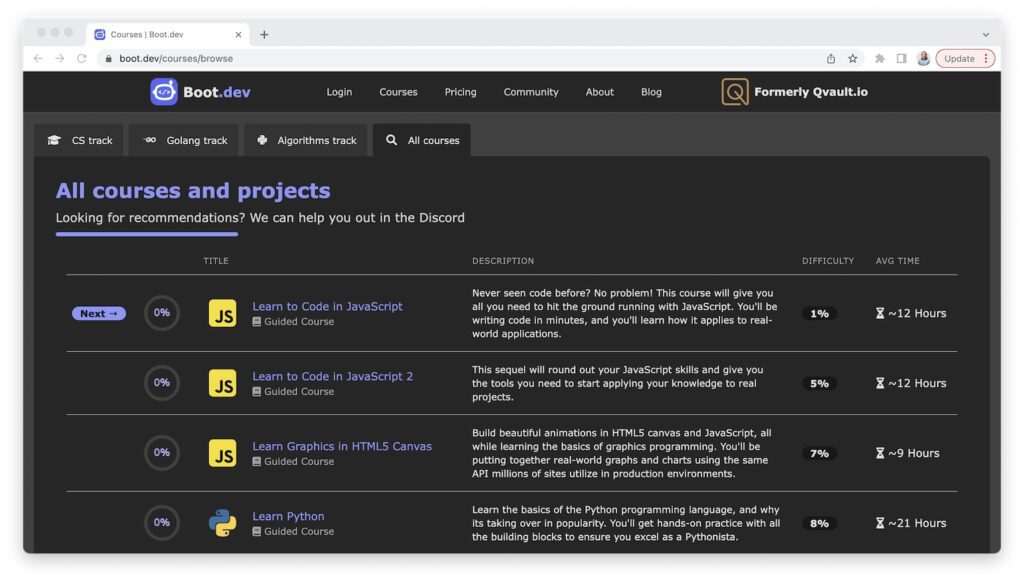Select the All courses tab
Viewport: 1024px width, 582px height.
pyautogui.click(x=422, y=140)
